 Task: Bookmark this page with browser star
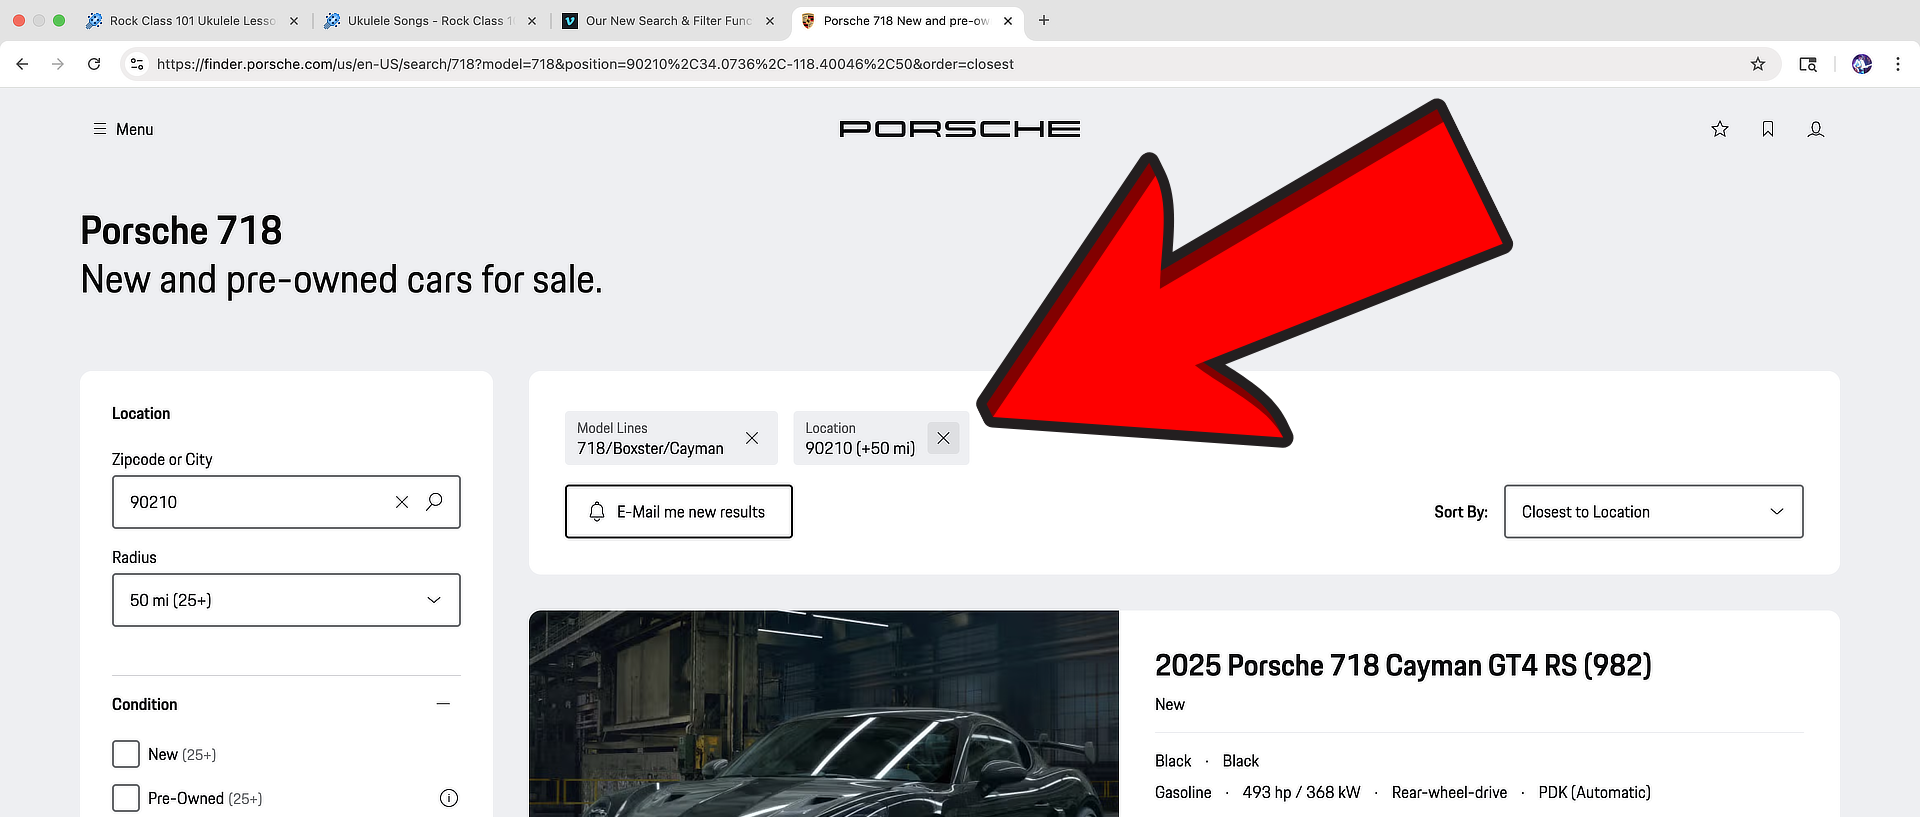1758,64
